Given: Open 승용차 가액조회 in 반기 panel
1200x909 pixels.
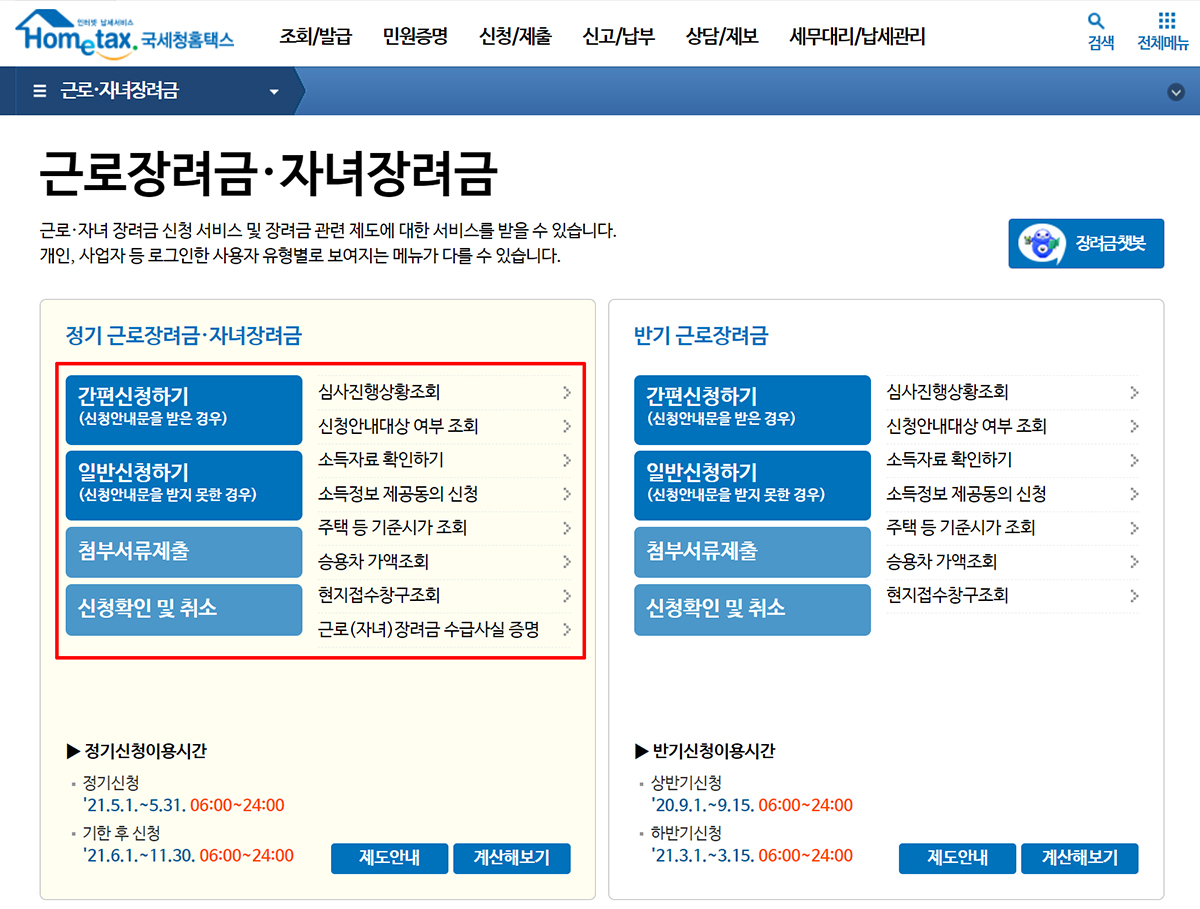Looking at the screenshot, I should coord(1013,561).
